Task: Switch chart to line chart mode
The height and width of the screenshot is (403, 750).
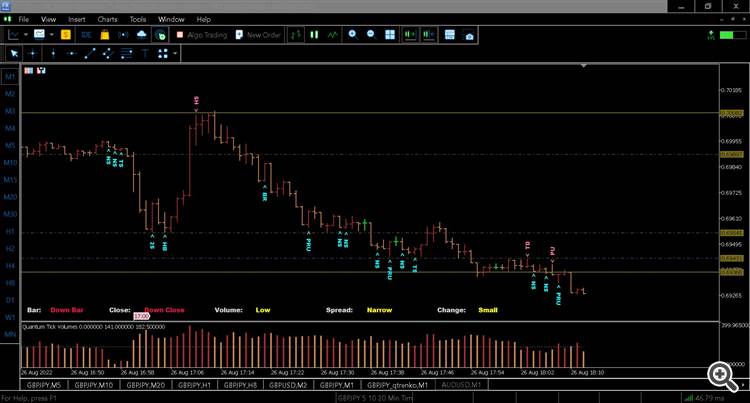Action: tap(332, 35)
